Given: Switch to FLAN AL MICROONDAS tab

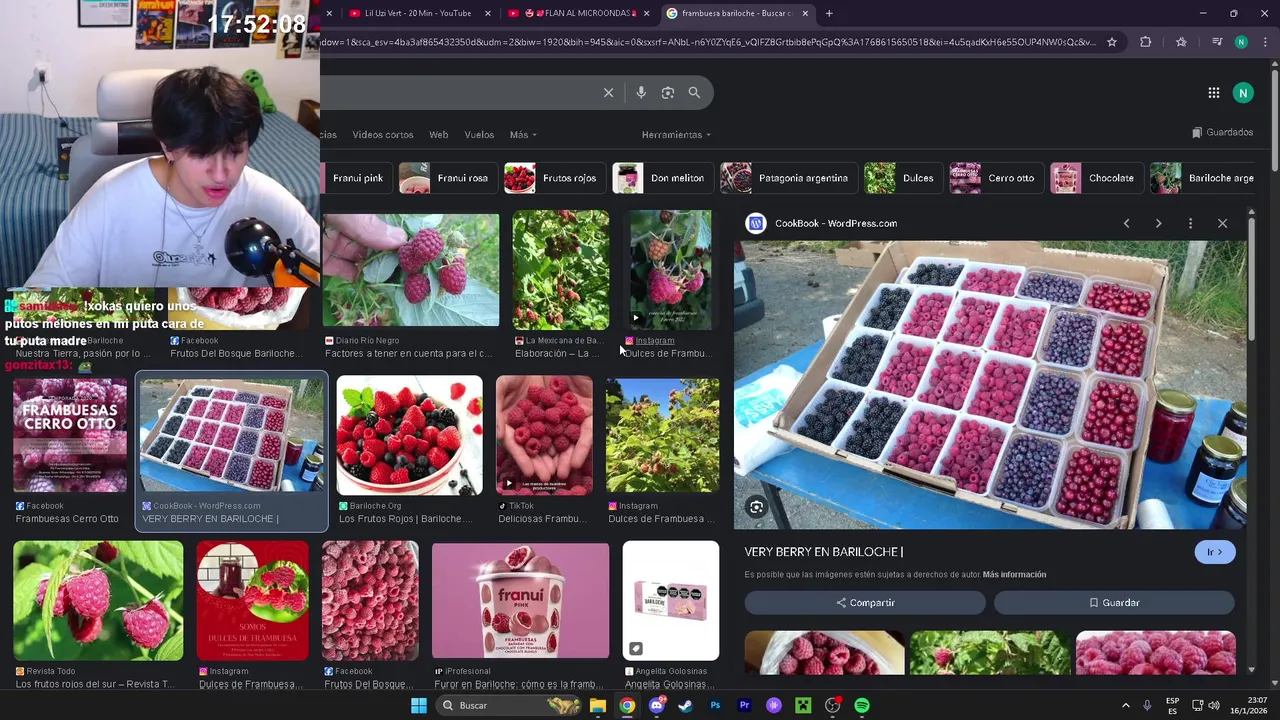Looking at the screenshot, I should tap(578, 13).
